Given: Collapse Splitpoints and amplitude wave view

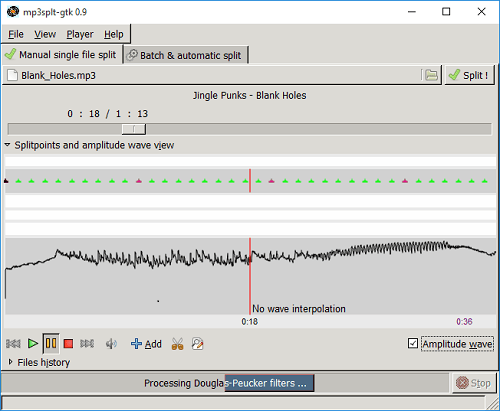Looking at the screenshot, I should 7,145.
